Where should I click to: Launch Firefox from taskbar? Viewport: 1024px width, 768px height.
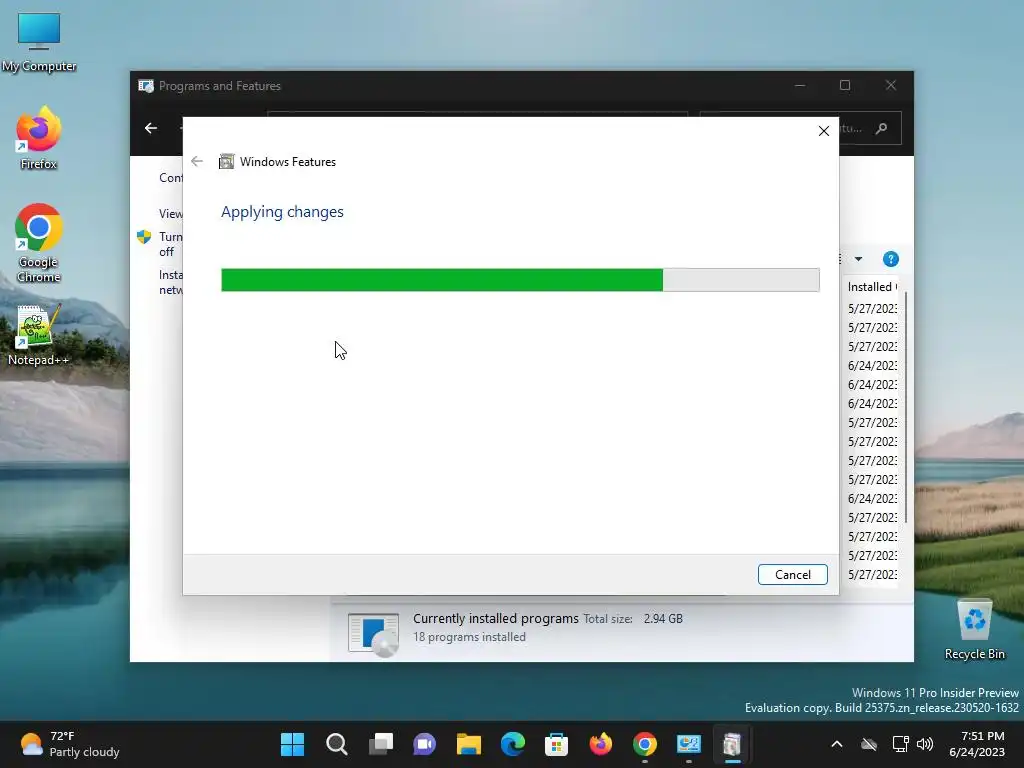point(601,744)
